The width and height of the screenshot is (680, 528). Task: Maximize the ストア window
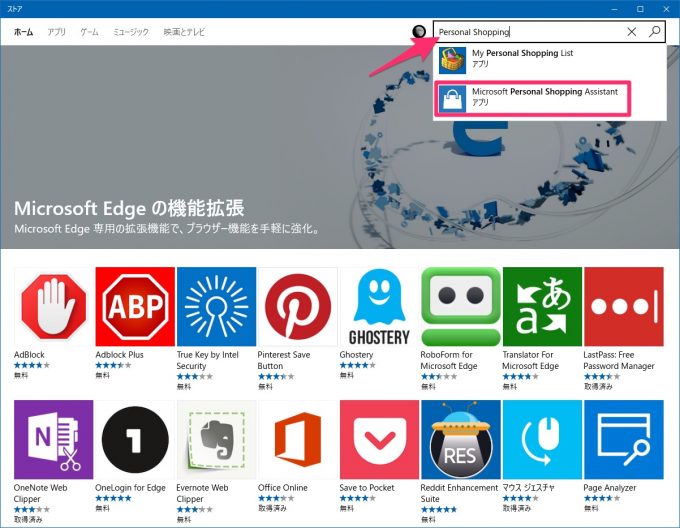[x=640, y=9]
